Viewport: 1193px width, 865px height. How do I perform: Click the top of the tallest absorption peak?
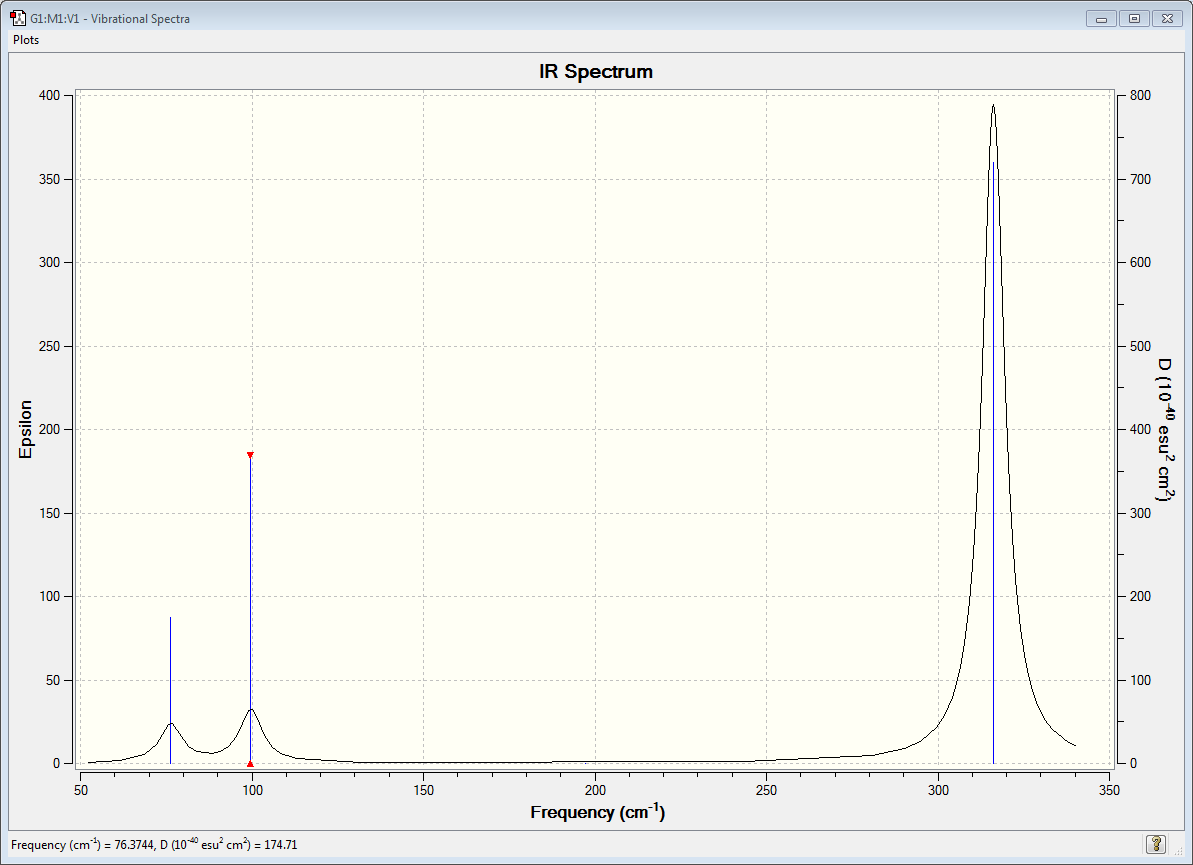993,106
